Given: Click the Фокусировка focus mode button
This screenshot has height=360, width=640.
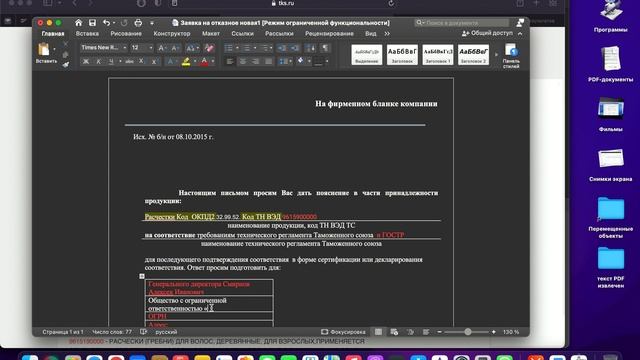Looking at the screenshot, I should [x=343, y=332].
